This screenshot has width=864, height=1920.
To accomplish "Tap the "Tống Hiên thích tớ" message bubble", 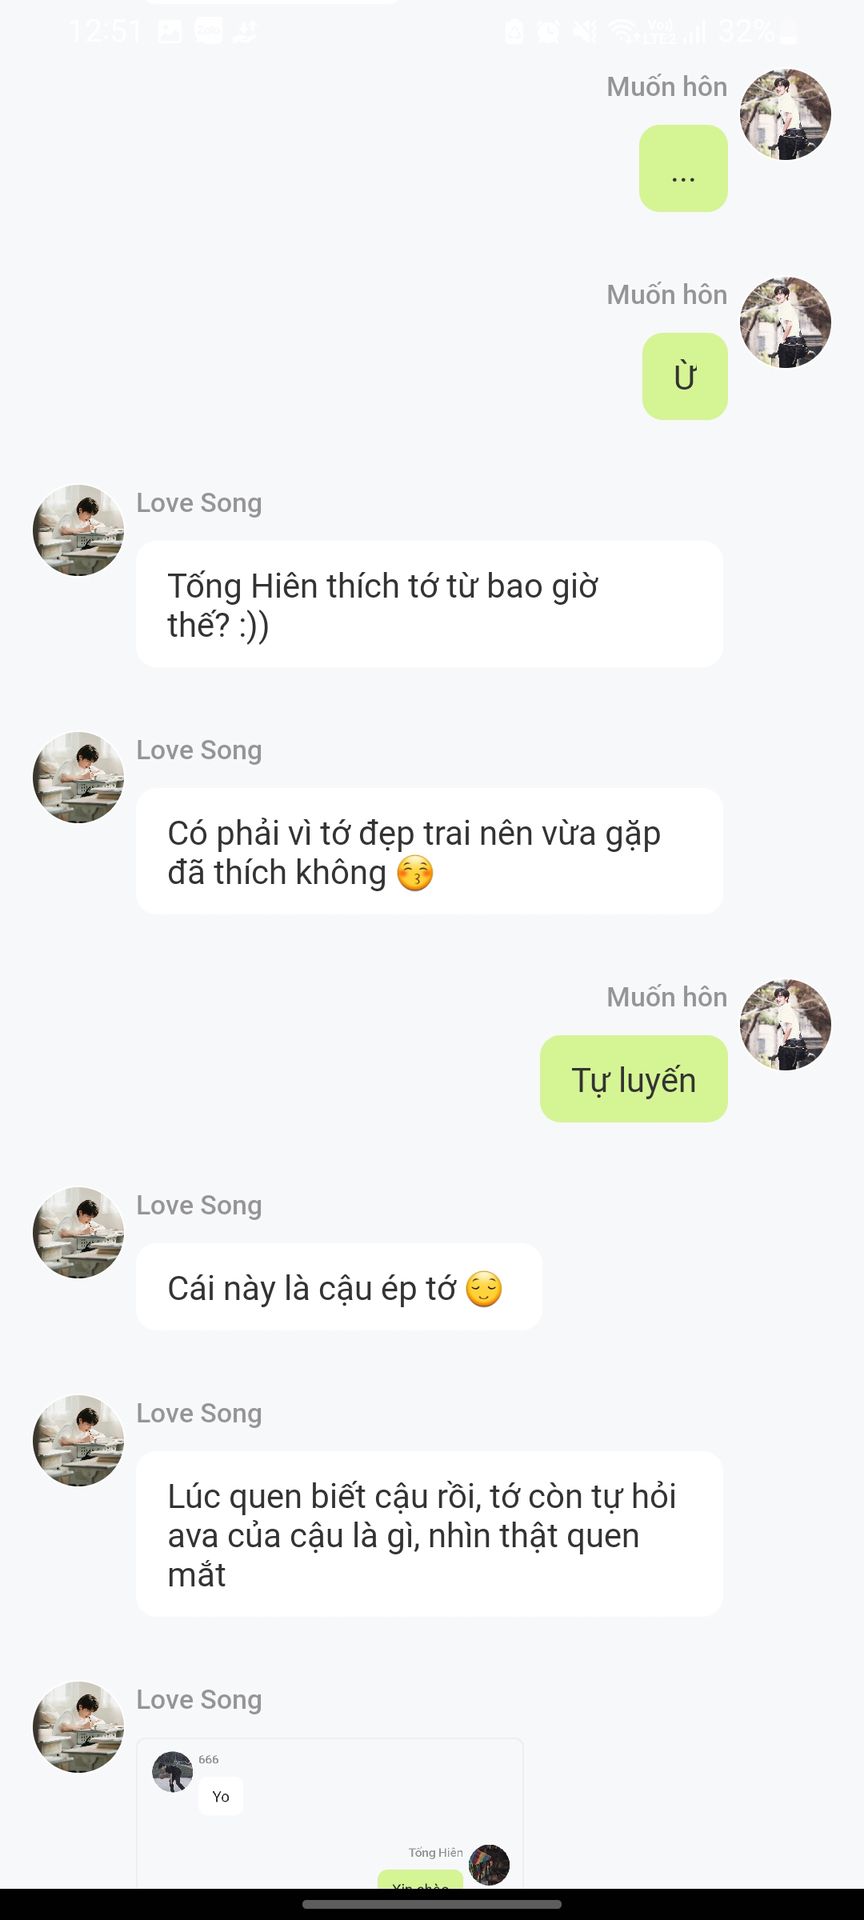I will [429, 604].
